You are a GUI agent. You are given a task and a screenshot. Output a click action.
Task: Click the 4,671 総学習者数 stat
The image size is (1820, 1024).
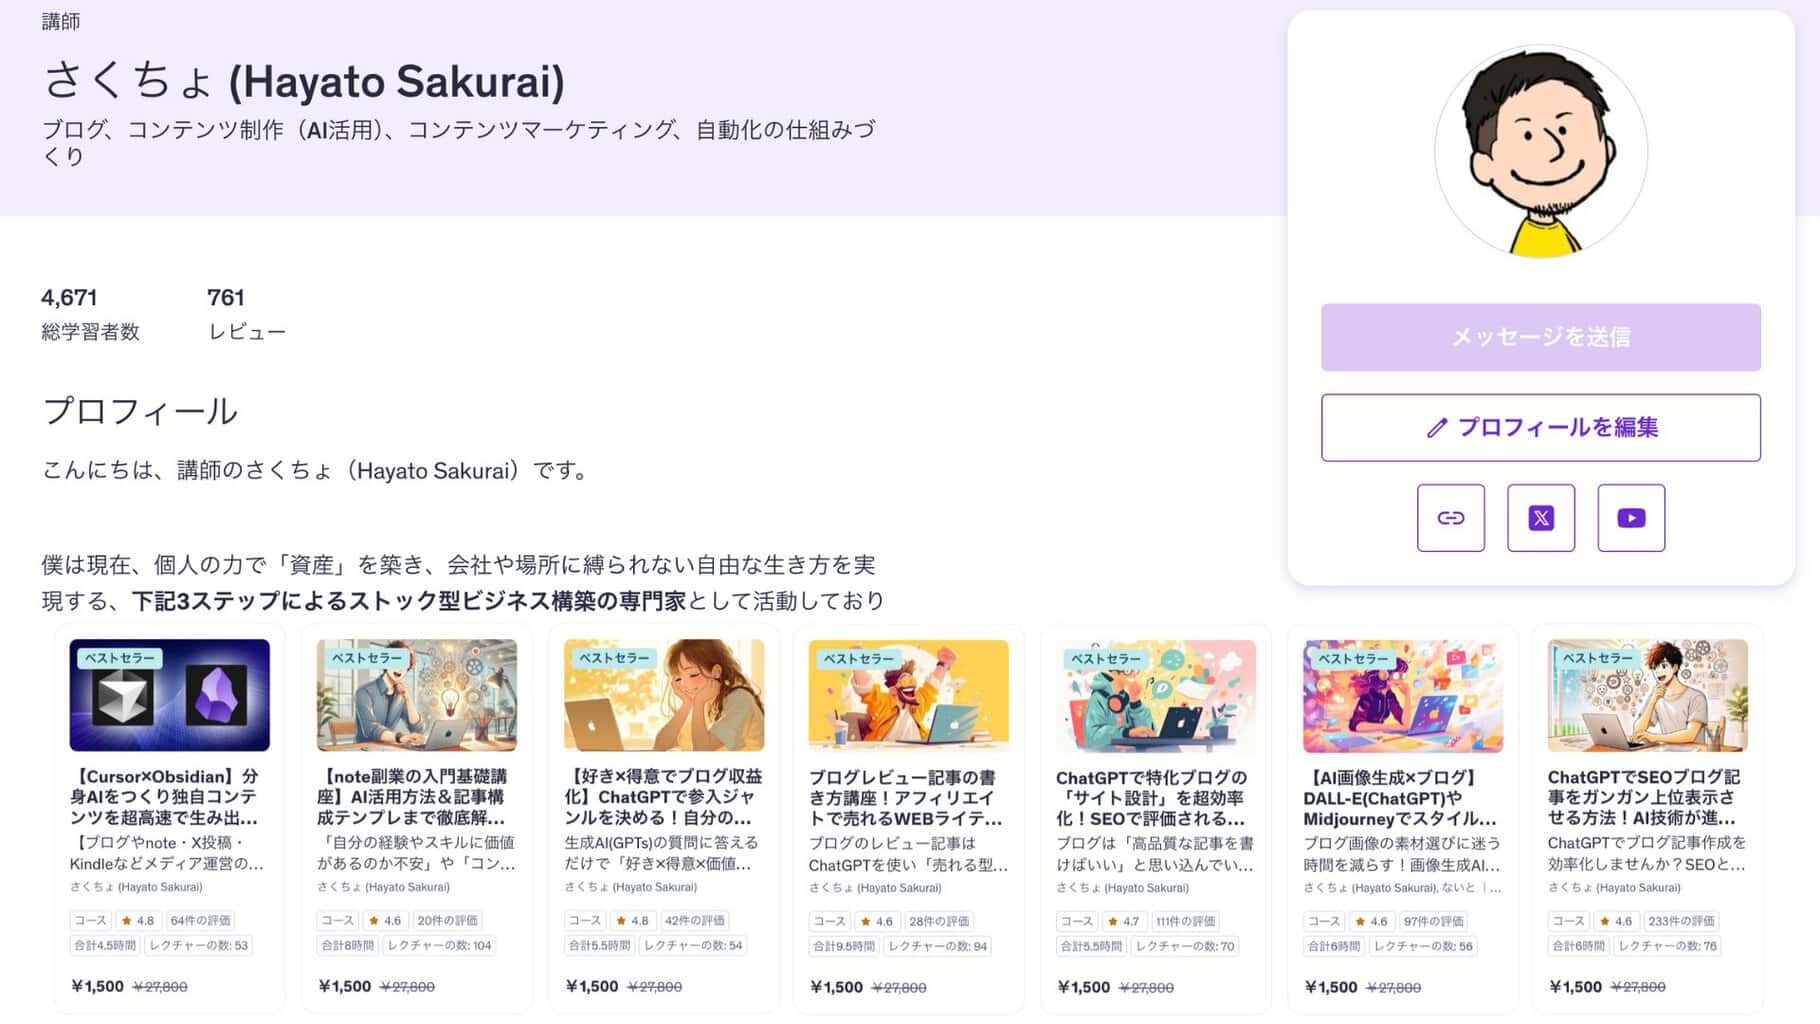point(90,314)
